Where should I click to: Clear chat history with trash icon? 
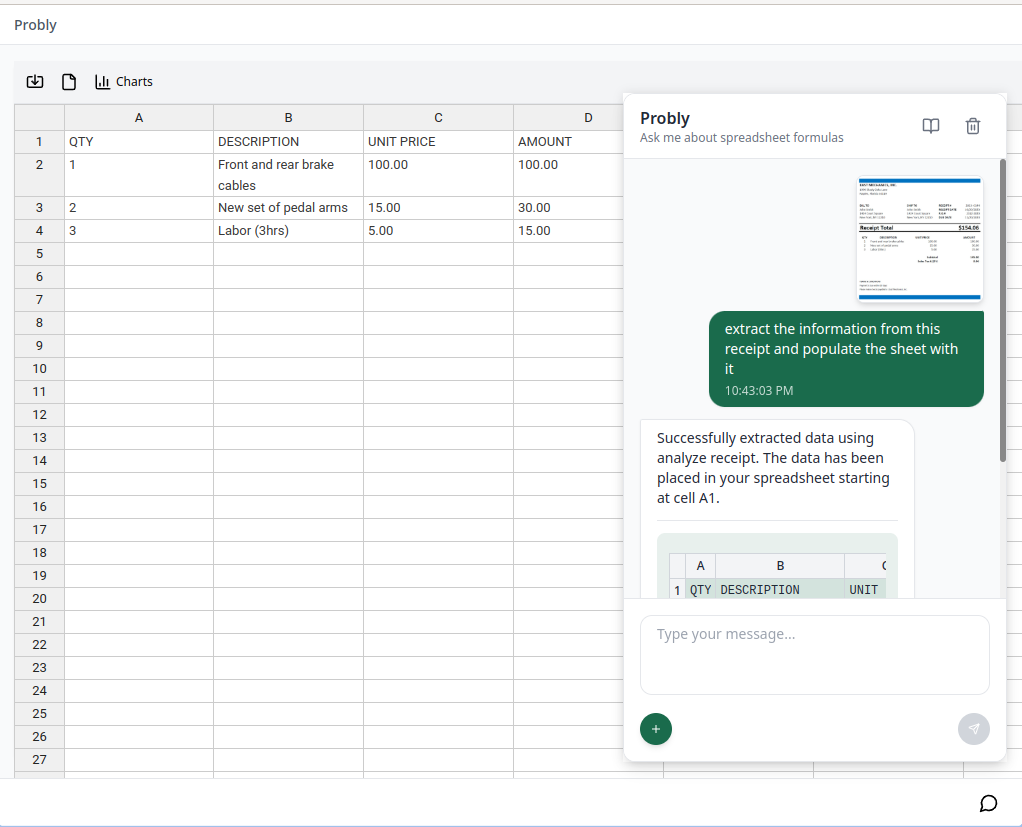(x=972, y=126)
